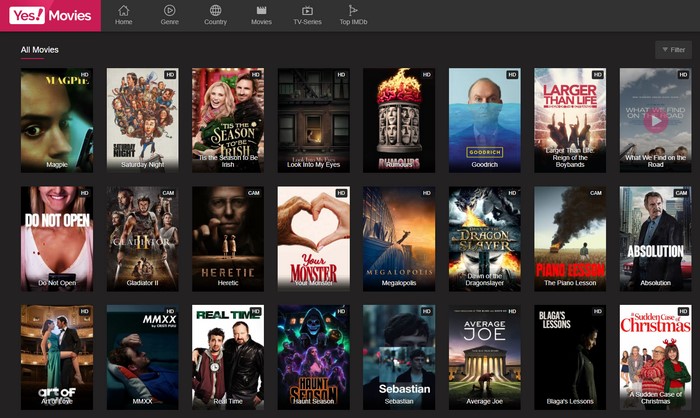Screen dimensions: 700x418
Task: Open the Saturday Night movie poster
Action: [x=142, y=120]
